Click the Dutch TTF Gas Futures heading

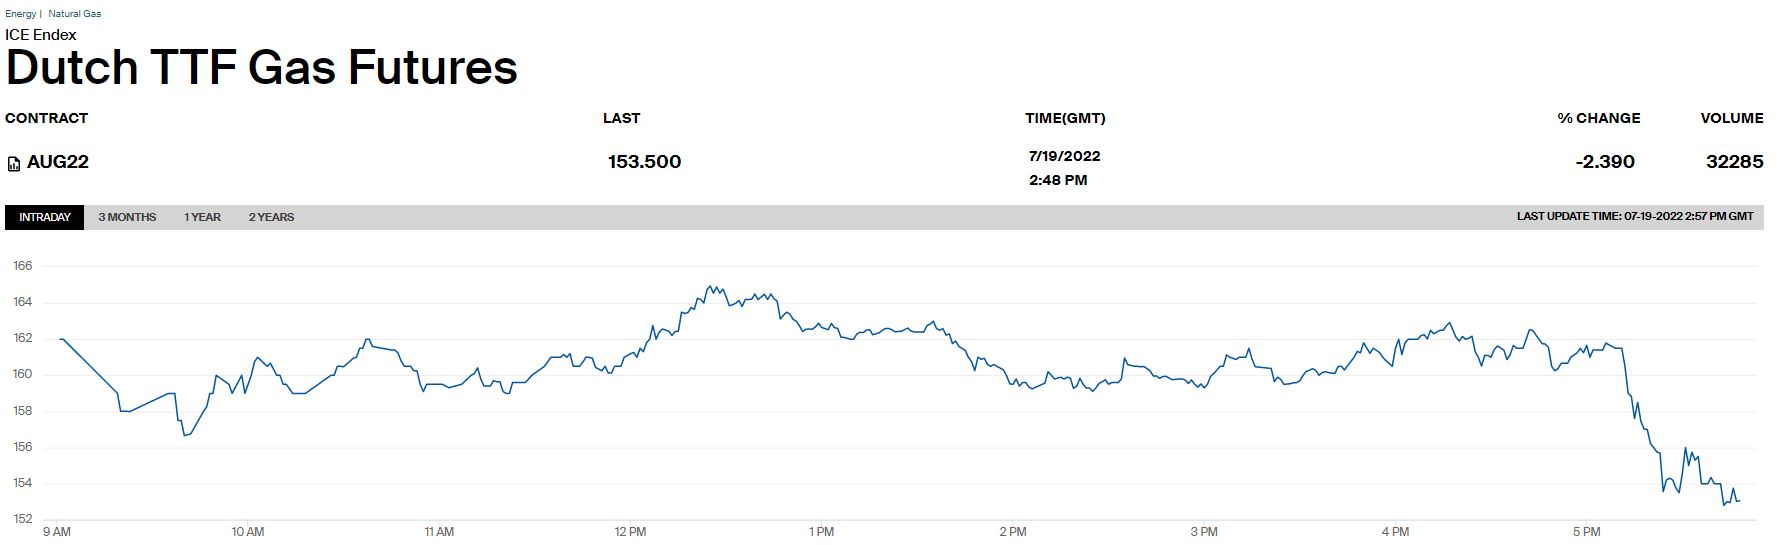(262, 68)
